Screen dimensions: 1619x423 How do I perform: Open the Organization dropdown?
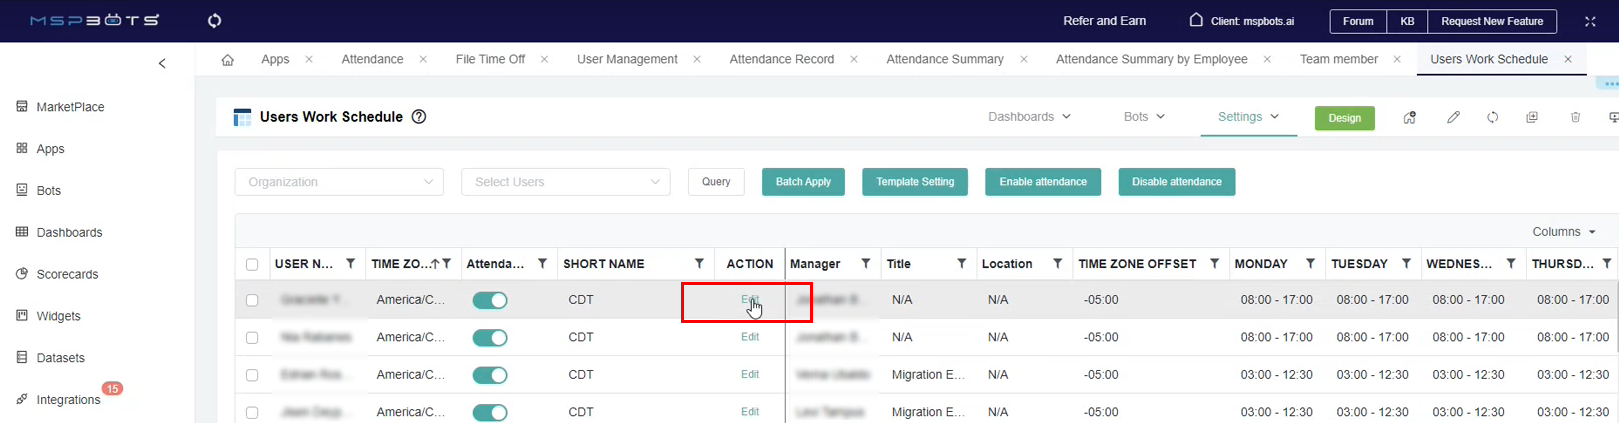pos(339,182)
